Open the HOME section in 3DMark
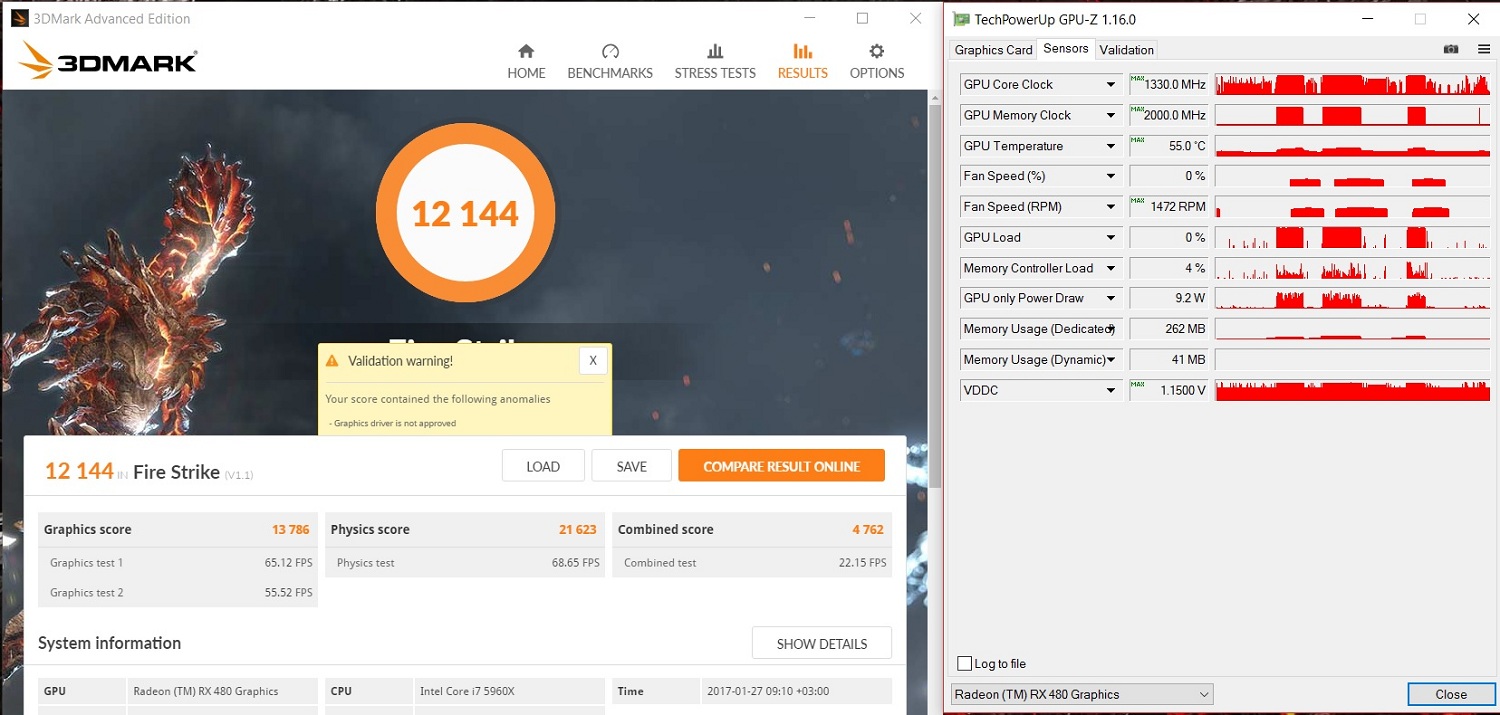 point(526,61)
